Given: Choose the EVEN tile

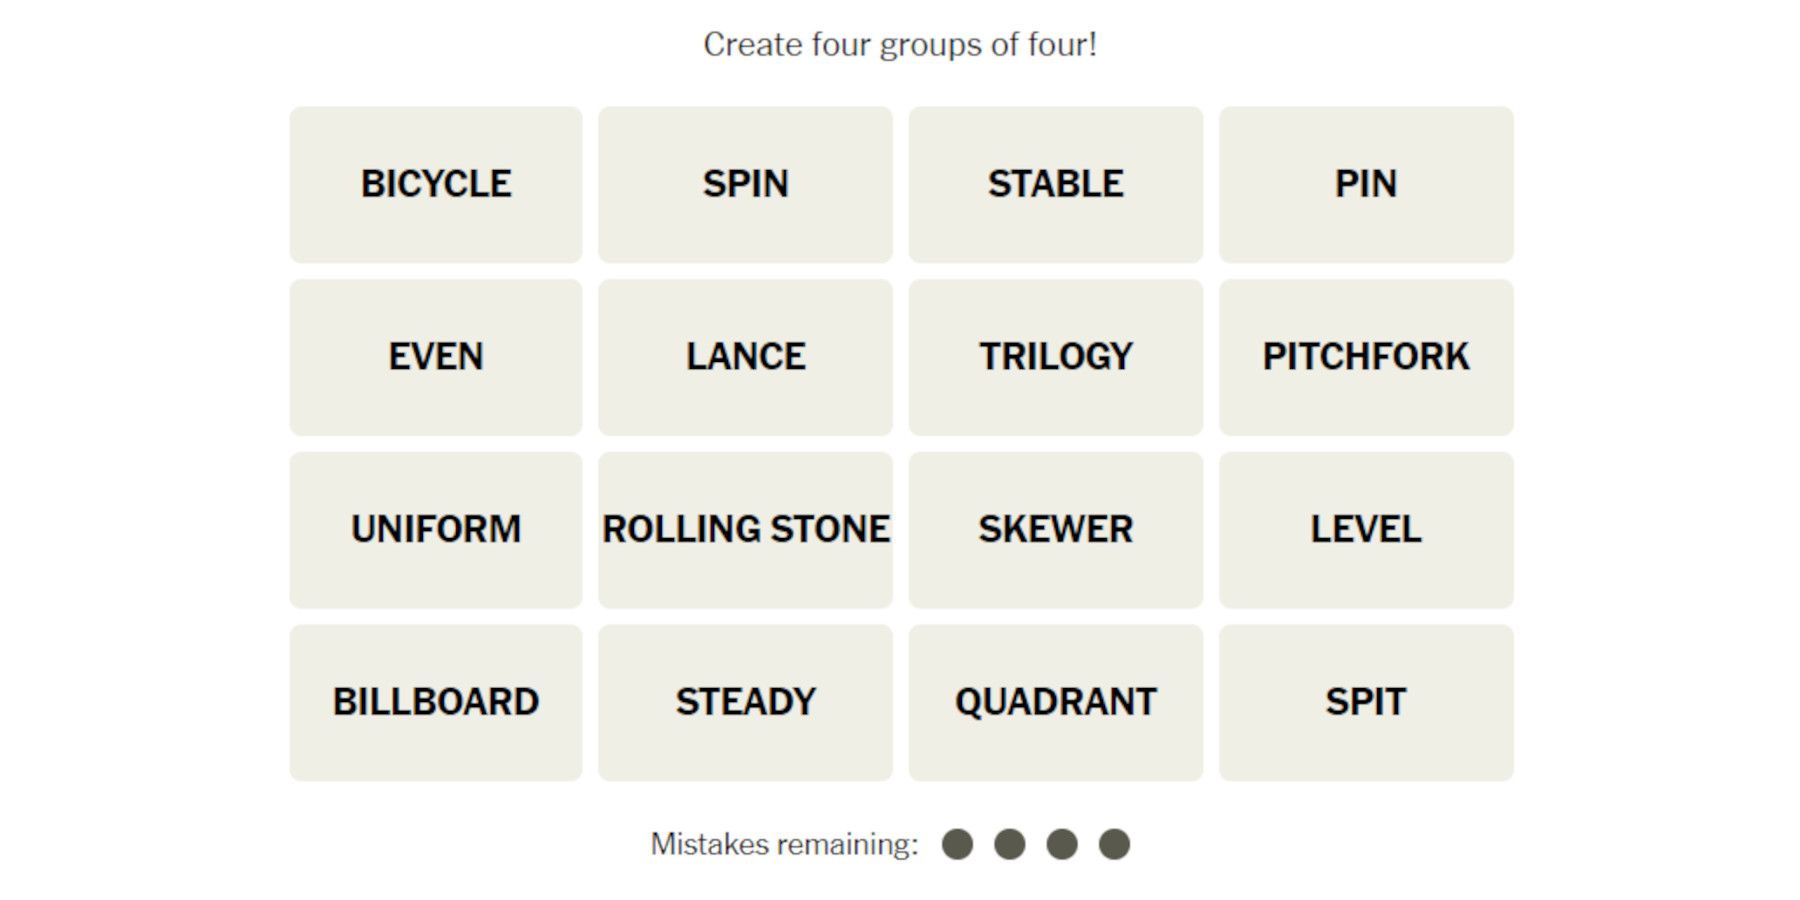Looking at the screenshot, I should (436, 357).
